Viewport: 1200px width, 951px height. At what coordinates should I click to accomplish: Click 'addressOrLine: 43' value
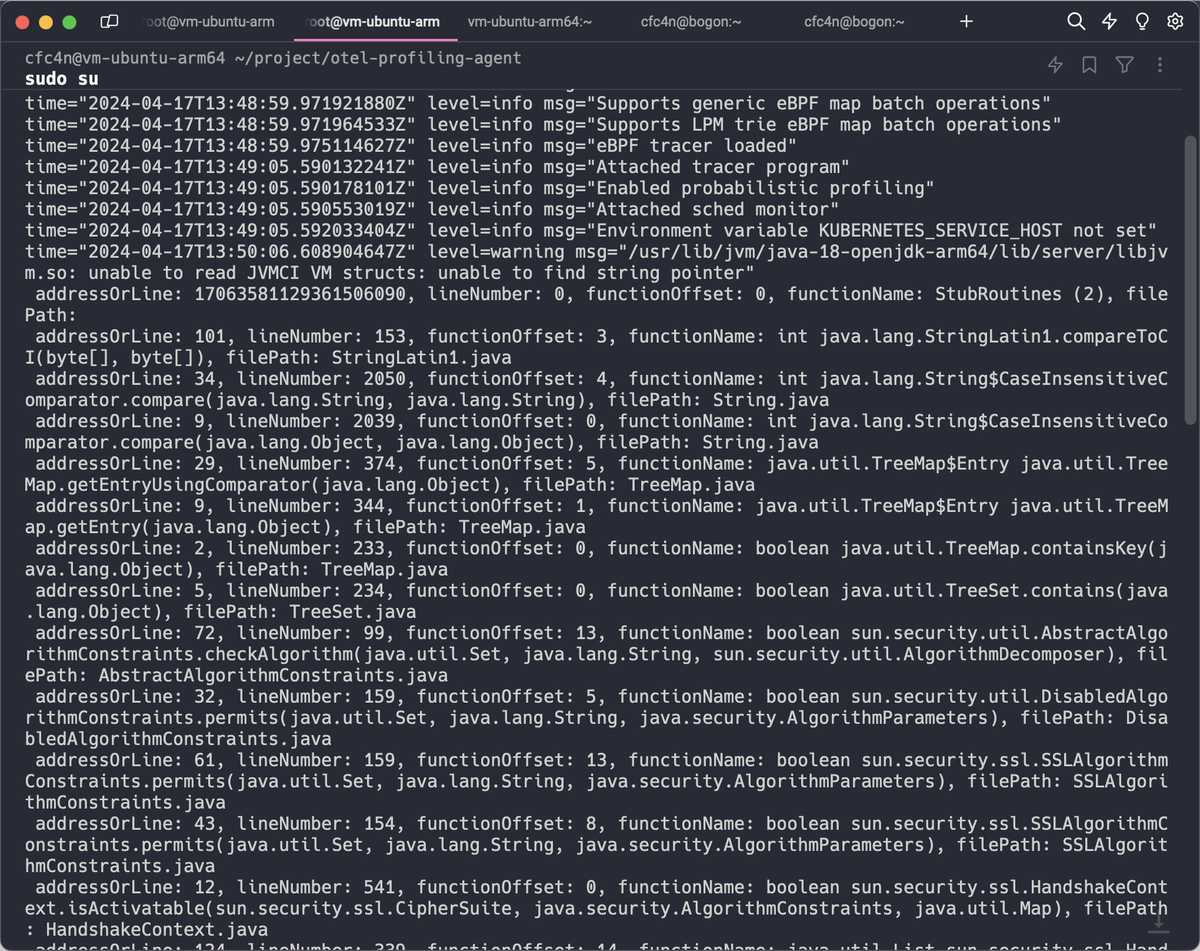click(125, 823)
